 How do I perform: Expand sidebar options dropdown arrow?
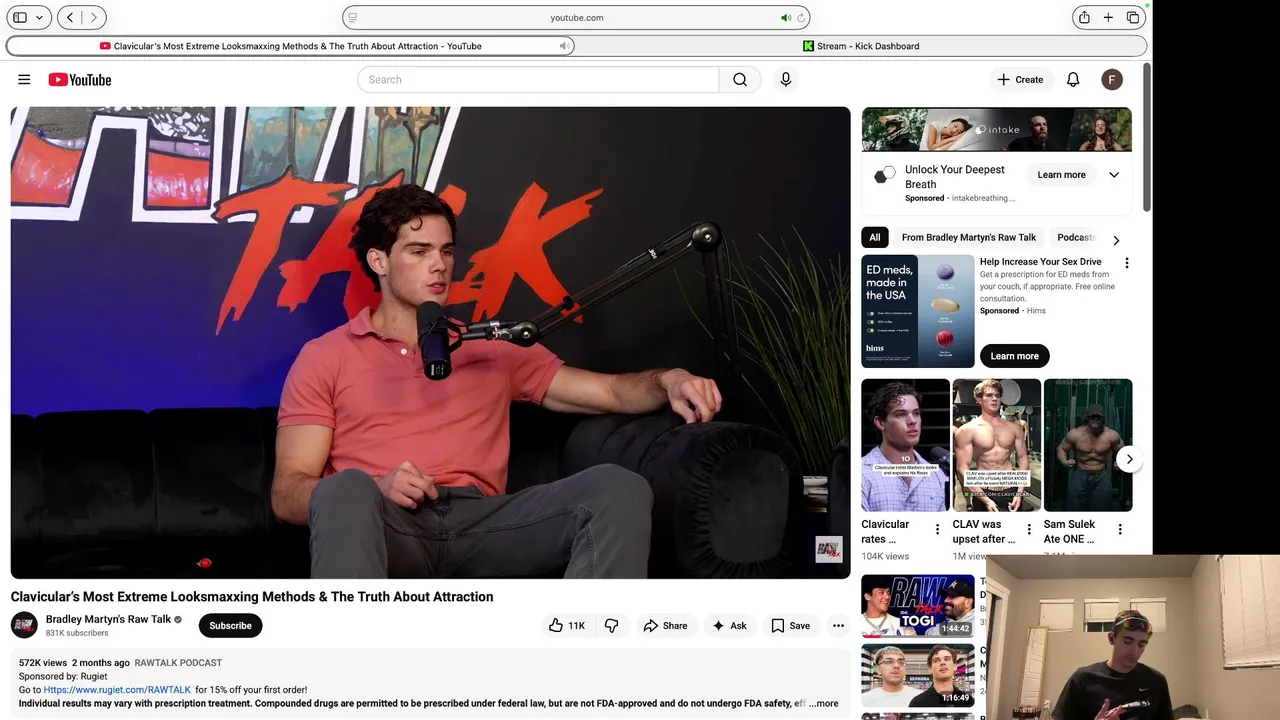40,17
